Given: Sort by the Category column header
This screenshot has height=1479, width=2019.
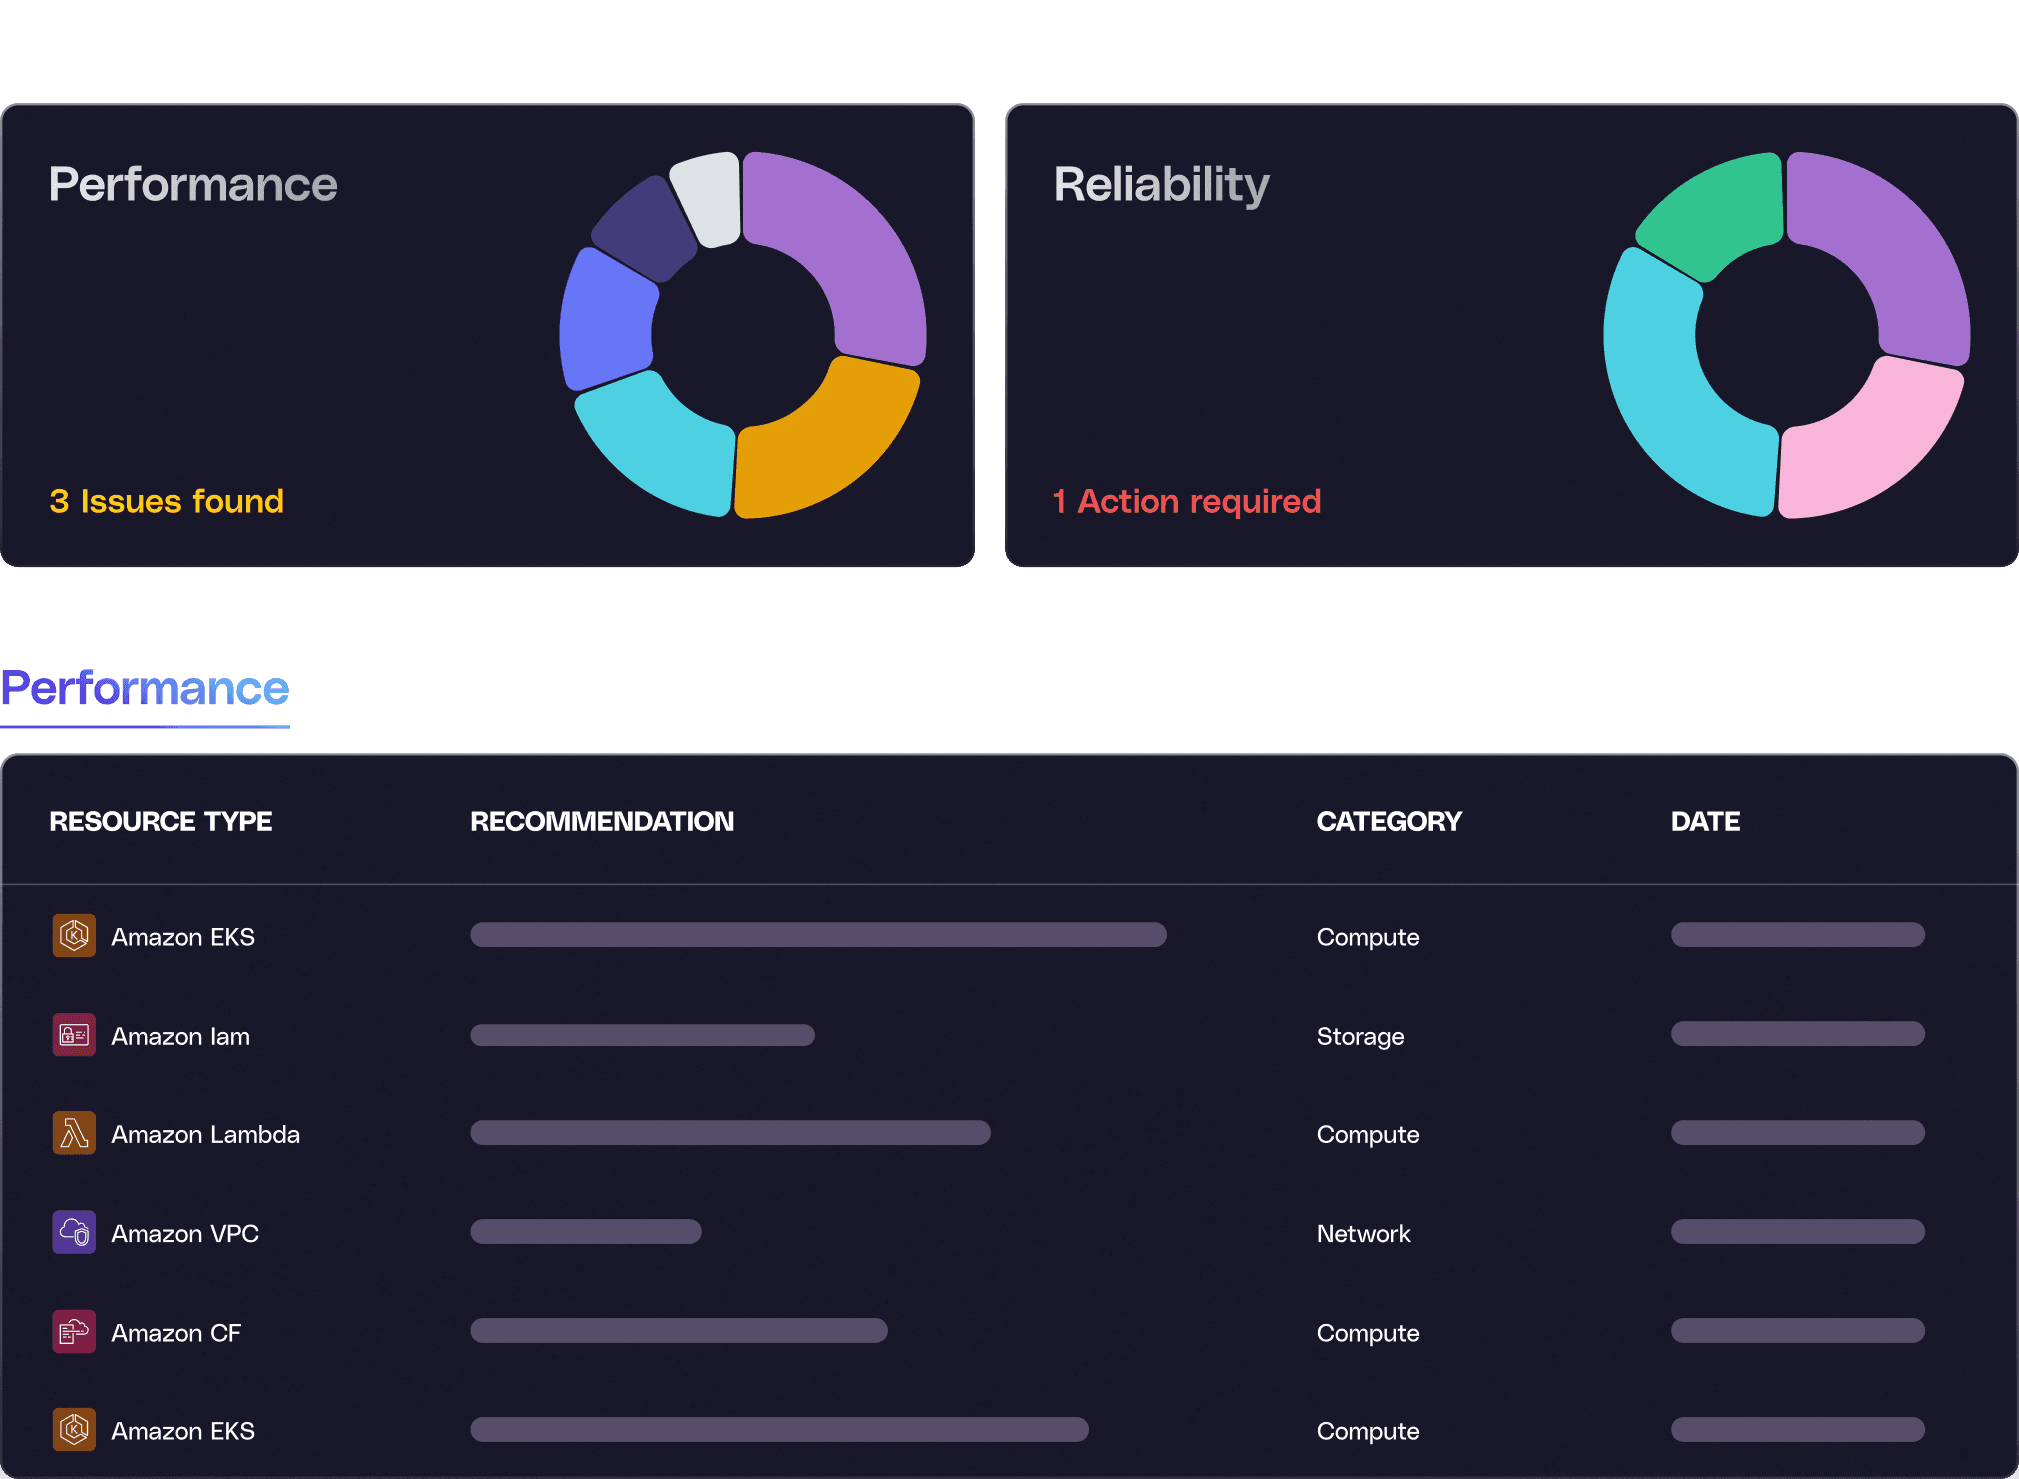Looking at the screenshot, I should [1388, 821].
